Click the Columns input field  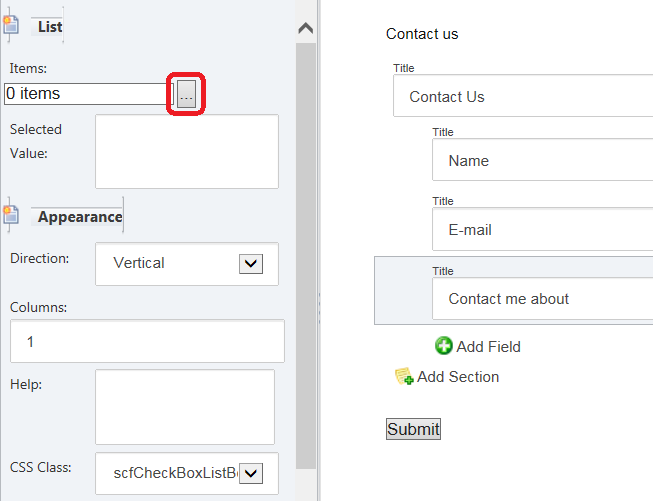[x=147, y=341]
